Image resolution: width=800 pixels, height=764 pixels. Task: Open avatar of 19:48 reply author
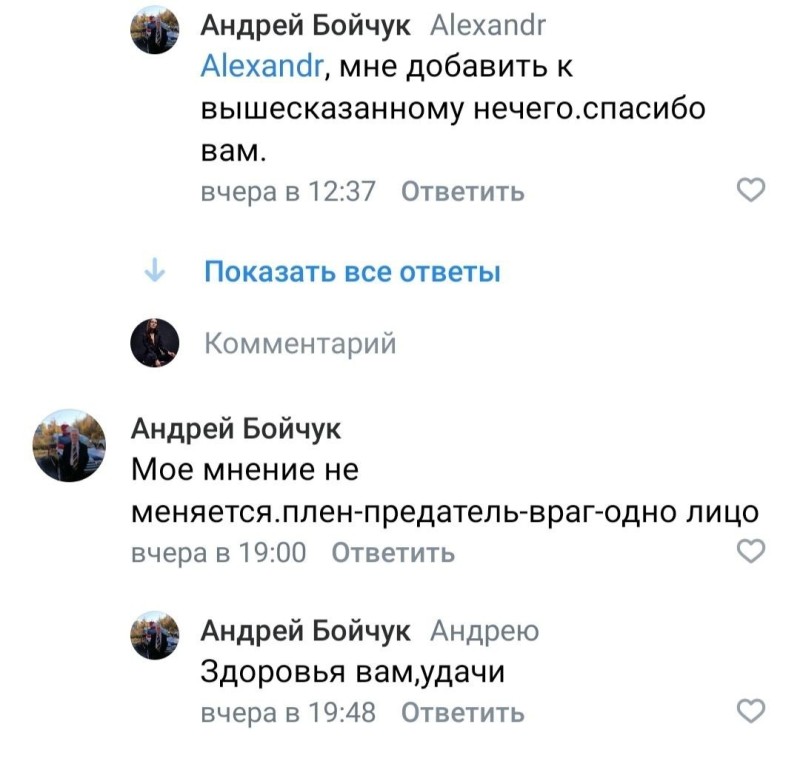[x=155, y=635]
